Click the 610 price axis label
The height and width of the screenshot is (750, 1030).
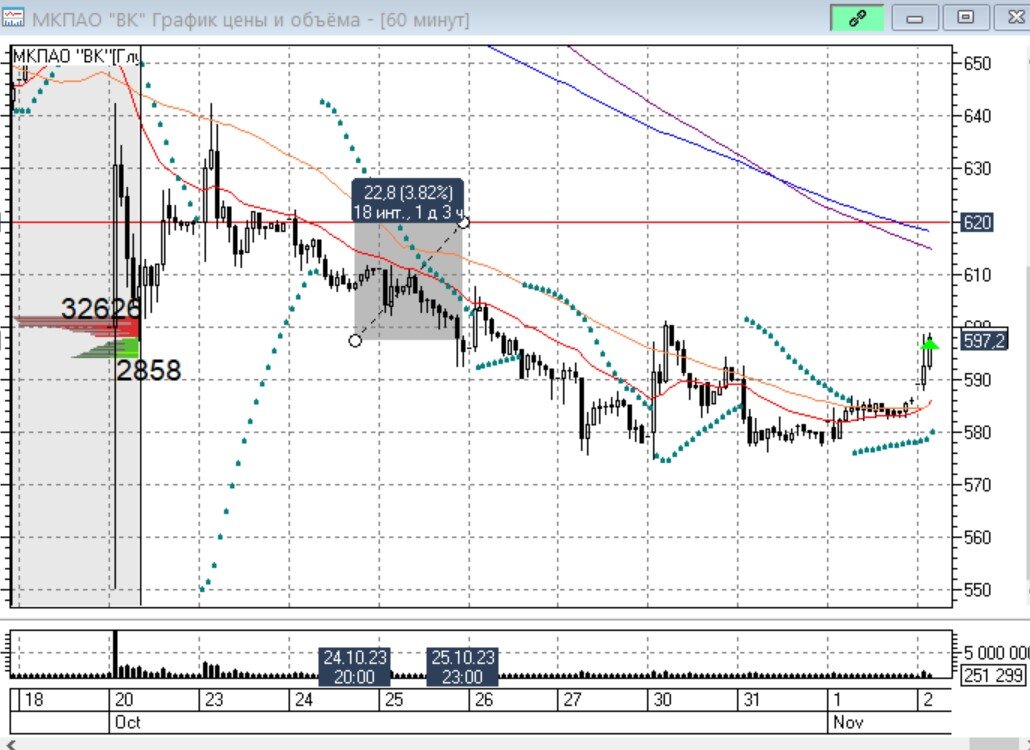(977, 275)
